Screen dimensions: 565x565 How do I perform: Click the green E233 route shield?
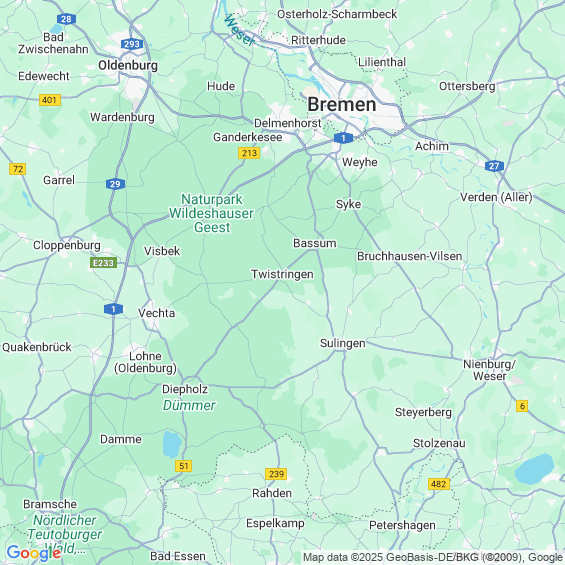point(103,263)
